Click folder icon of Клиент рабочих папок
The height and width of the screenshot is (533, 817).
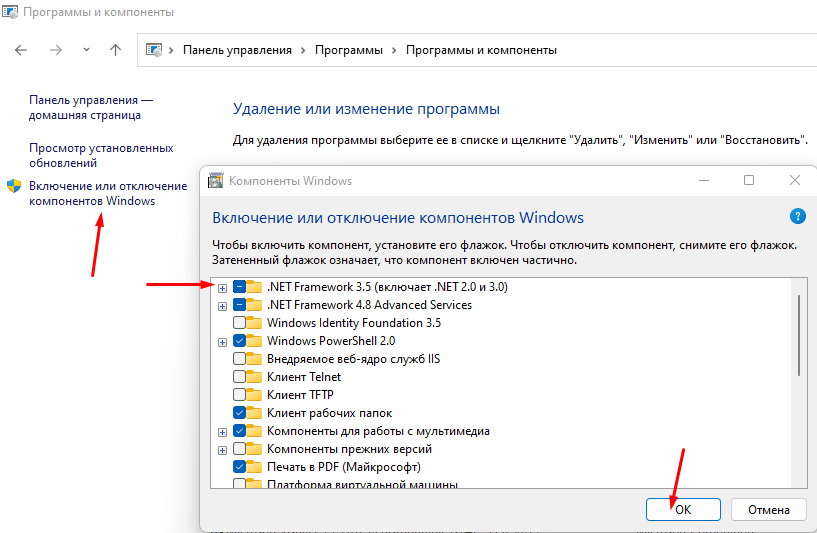[254, 413]
